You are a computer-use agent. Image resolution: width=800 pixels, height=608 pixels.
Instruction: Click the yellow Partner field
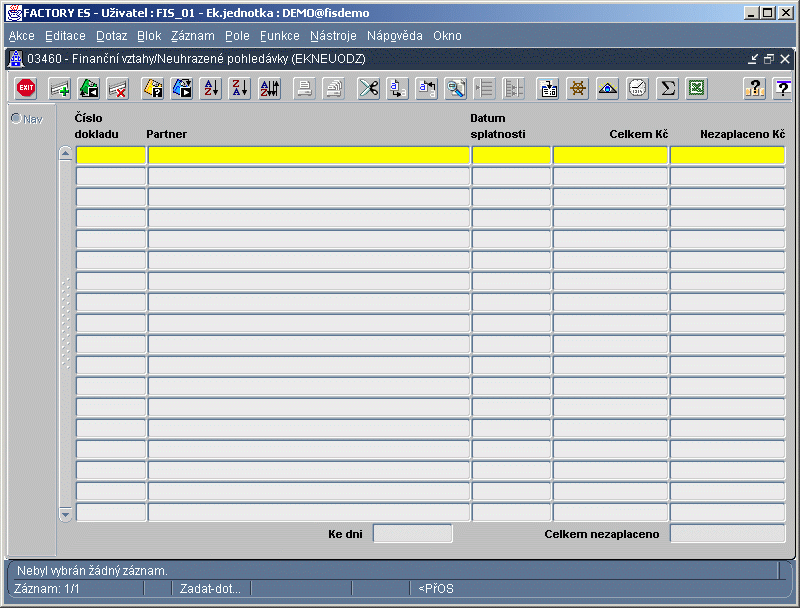point(309,155)
